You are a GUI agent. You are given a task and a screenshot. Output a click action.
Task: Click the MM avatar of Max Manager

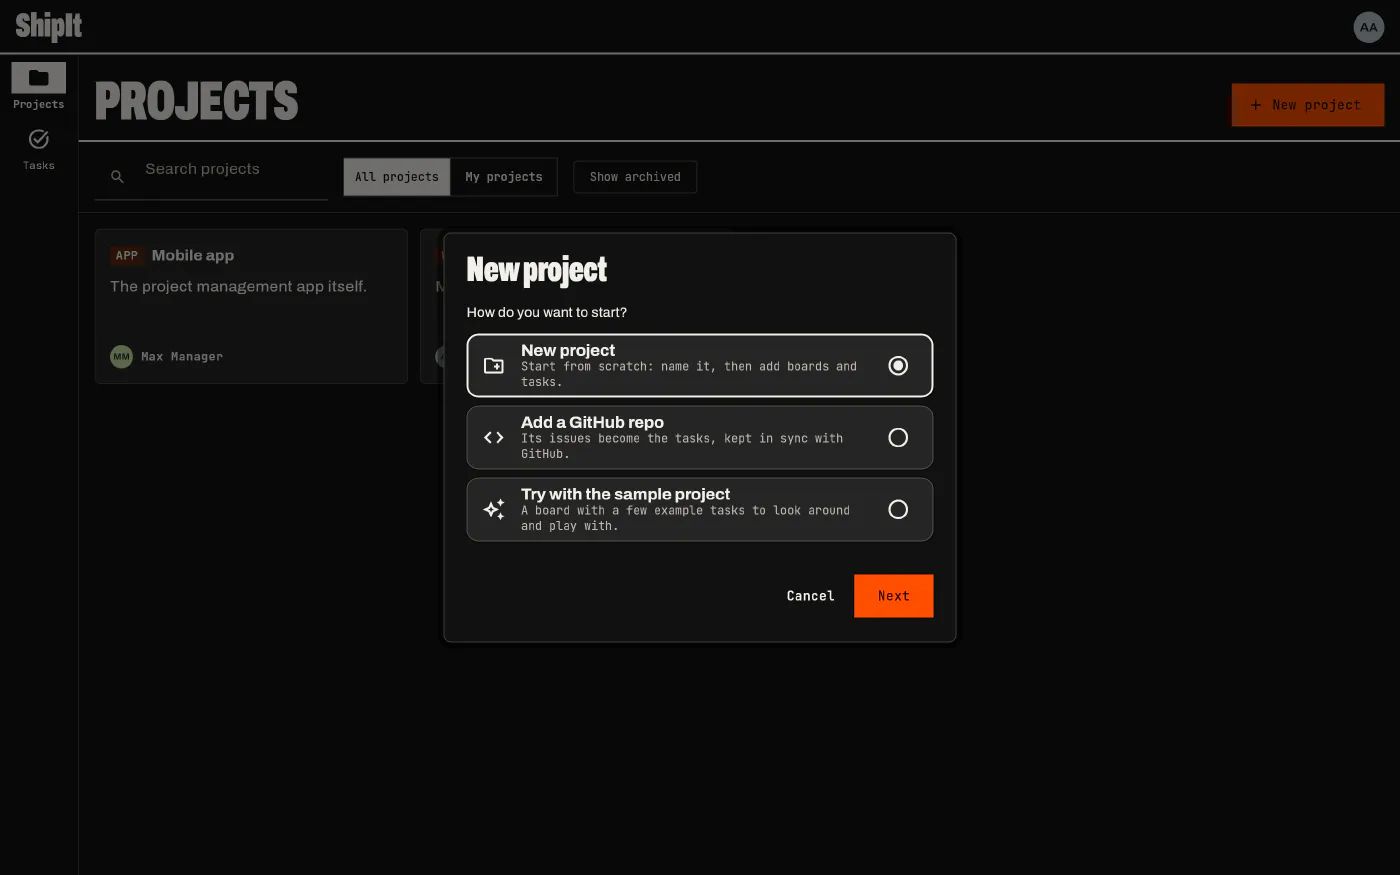(121, 356)
